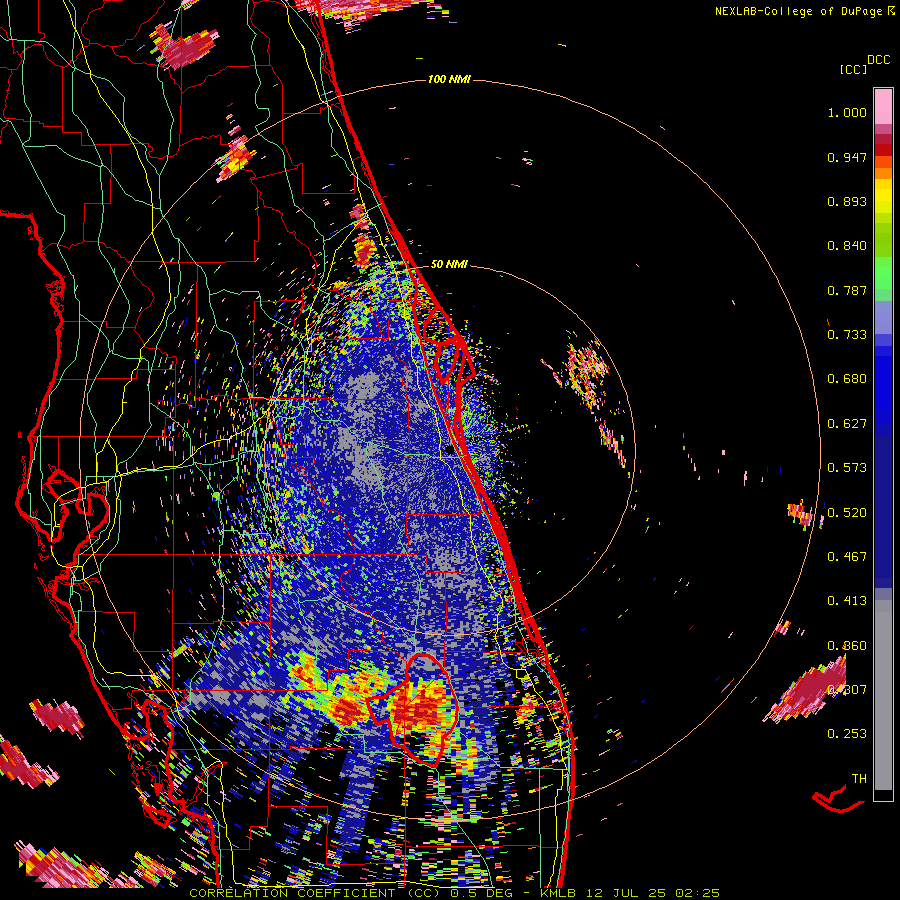Click the 0.733 scale value
The height and width of the screenshot is (900, 900).
point(847,335)
